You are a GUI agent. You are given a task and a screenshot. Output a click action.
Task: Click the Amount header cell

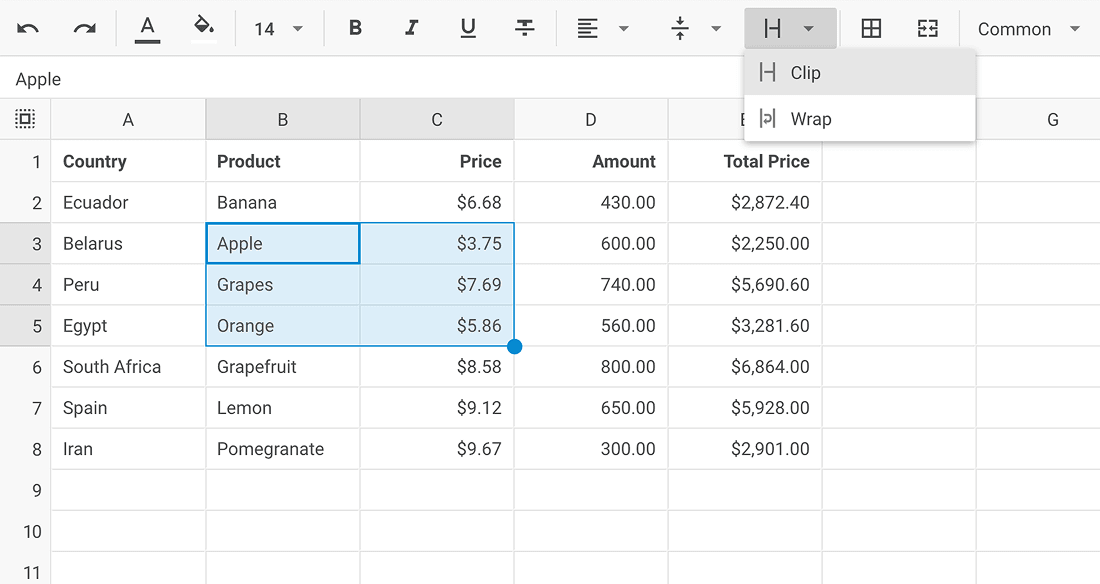(x=591, y=161)
